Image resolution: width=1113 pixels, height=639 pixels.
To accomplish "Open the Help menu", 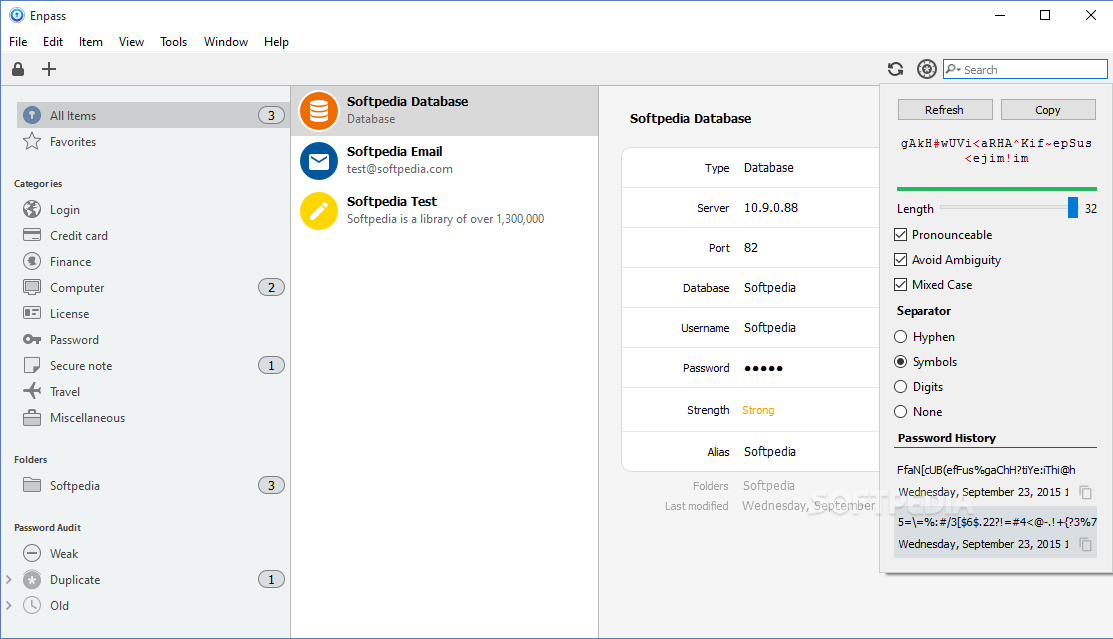I will pyautogui.click(x=276, y=42).
